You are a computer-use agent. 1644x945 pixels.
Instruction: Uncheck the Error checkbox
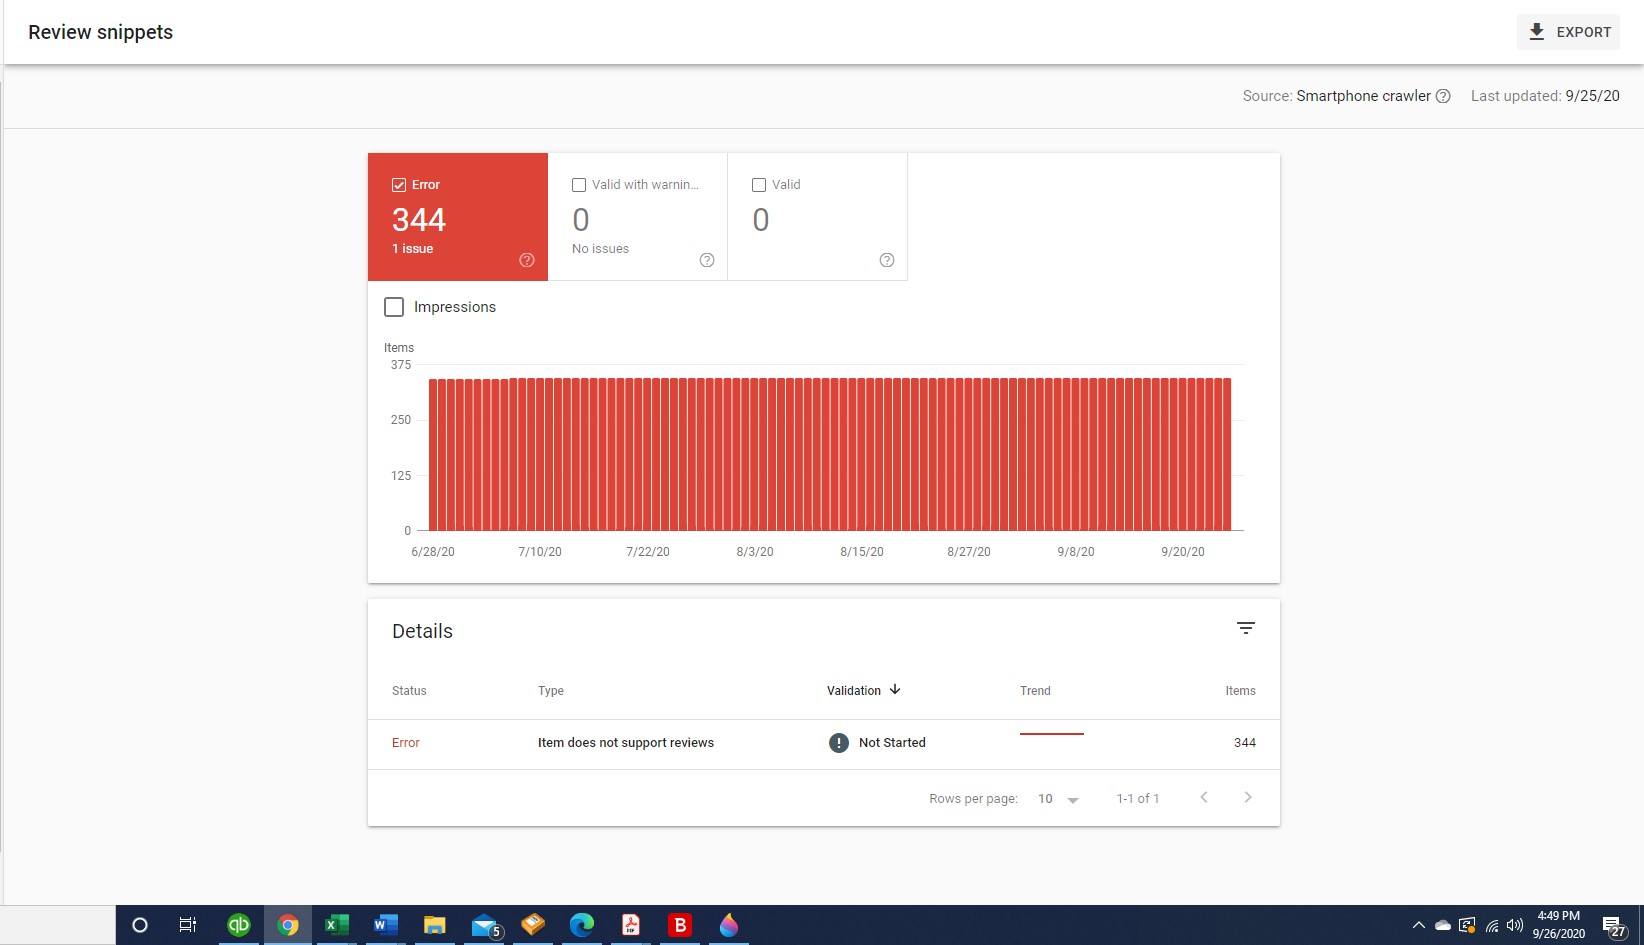point(399,185)
